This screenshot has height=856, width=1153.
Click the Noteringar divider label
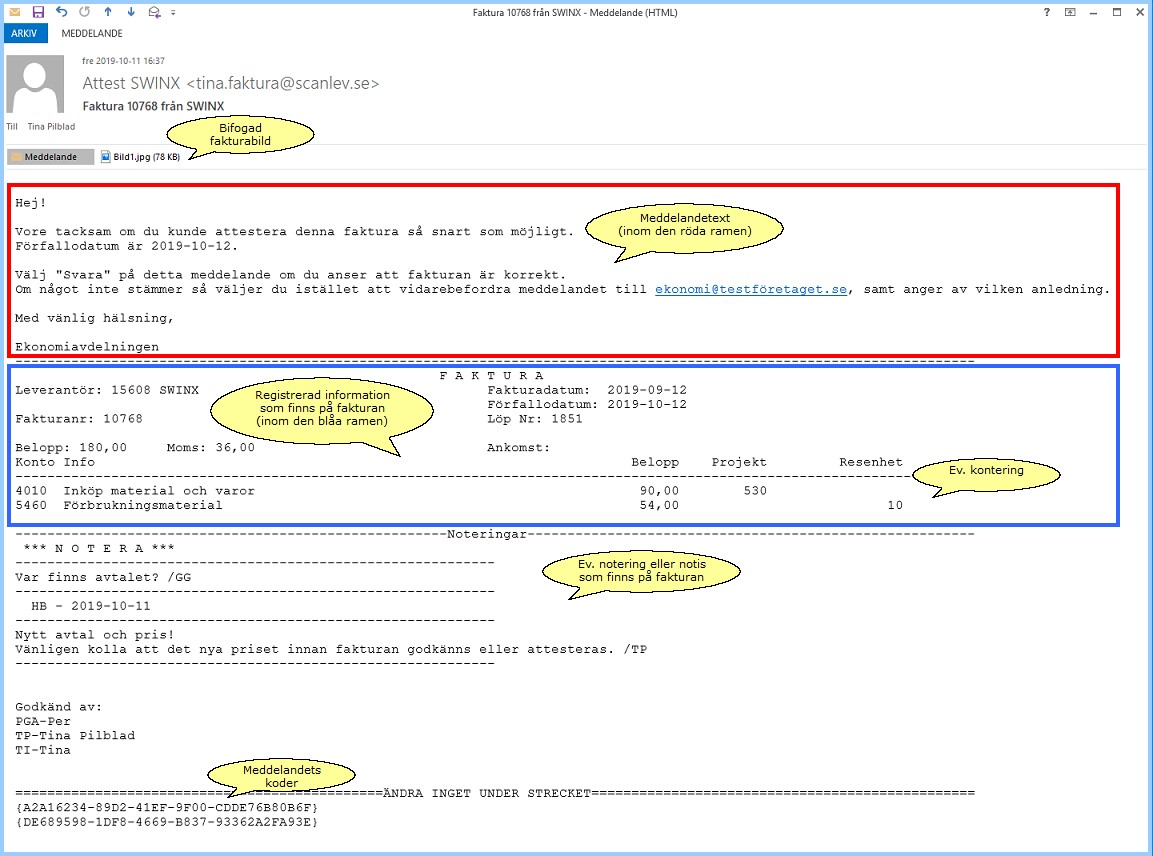click(x=487, y=534)
